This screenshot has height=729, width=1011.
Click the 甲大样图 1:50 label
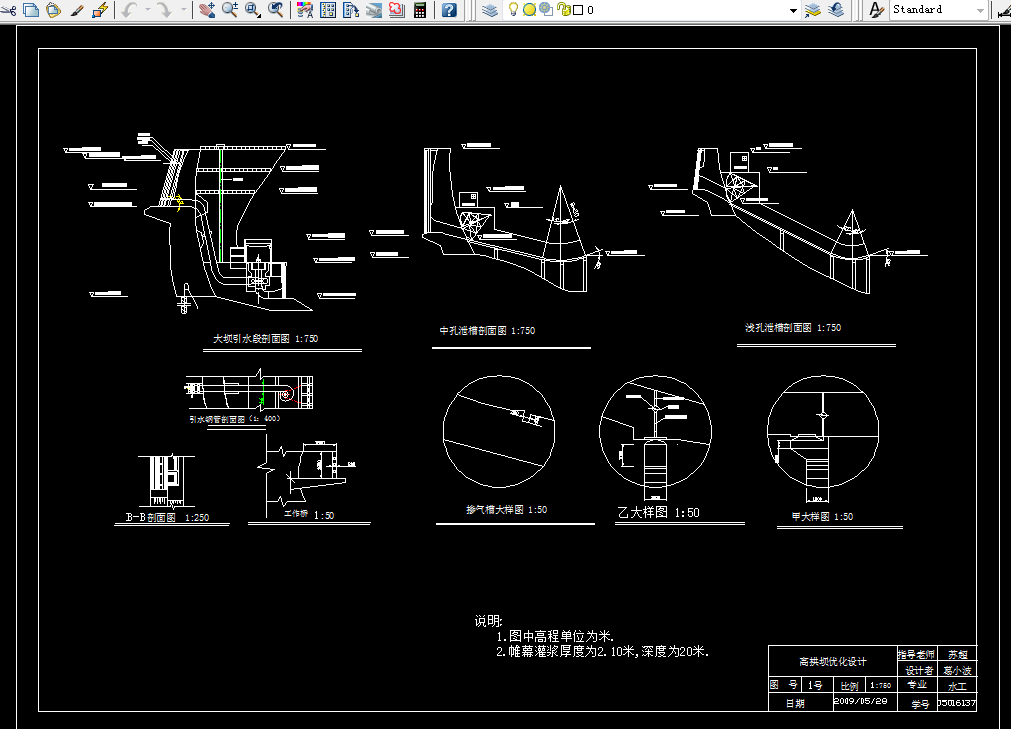[822, 517]
